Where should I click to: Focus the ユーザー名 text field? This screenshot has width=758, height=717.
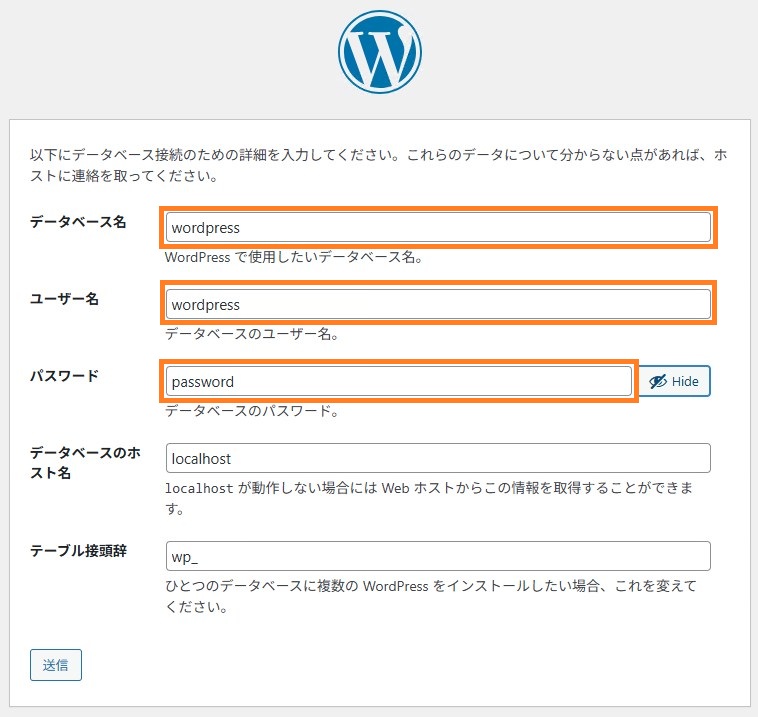click(438, 304)
